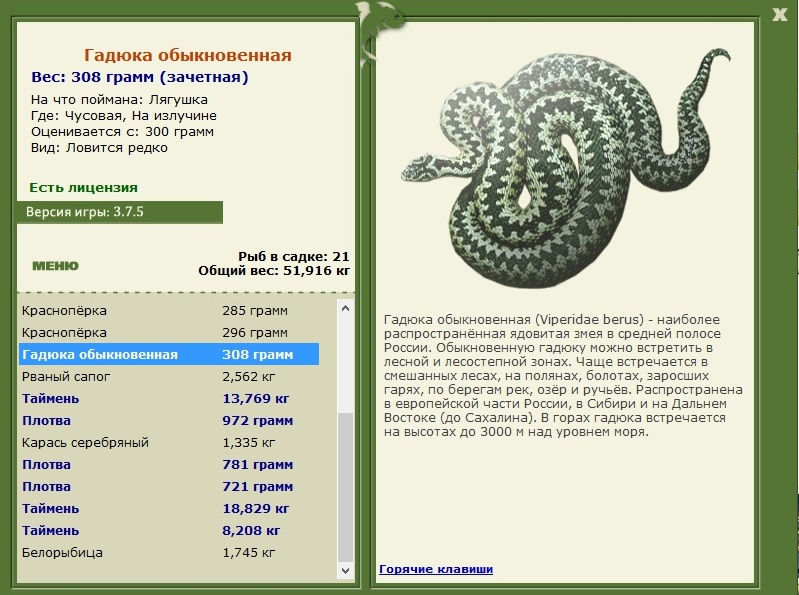Click the viper snake picture

[565, 168]
